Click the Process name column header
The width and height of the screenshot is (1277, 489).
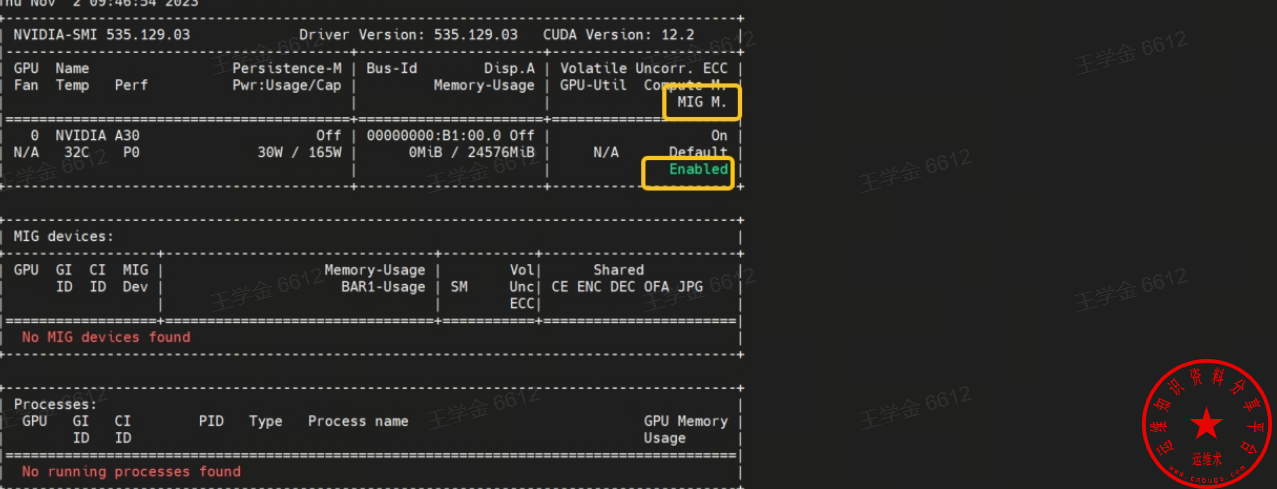coord(358,421)
